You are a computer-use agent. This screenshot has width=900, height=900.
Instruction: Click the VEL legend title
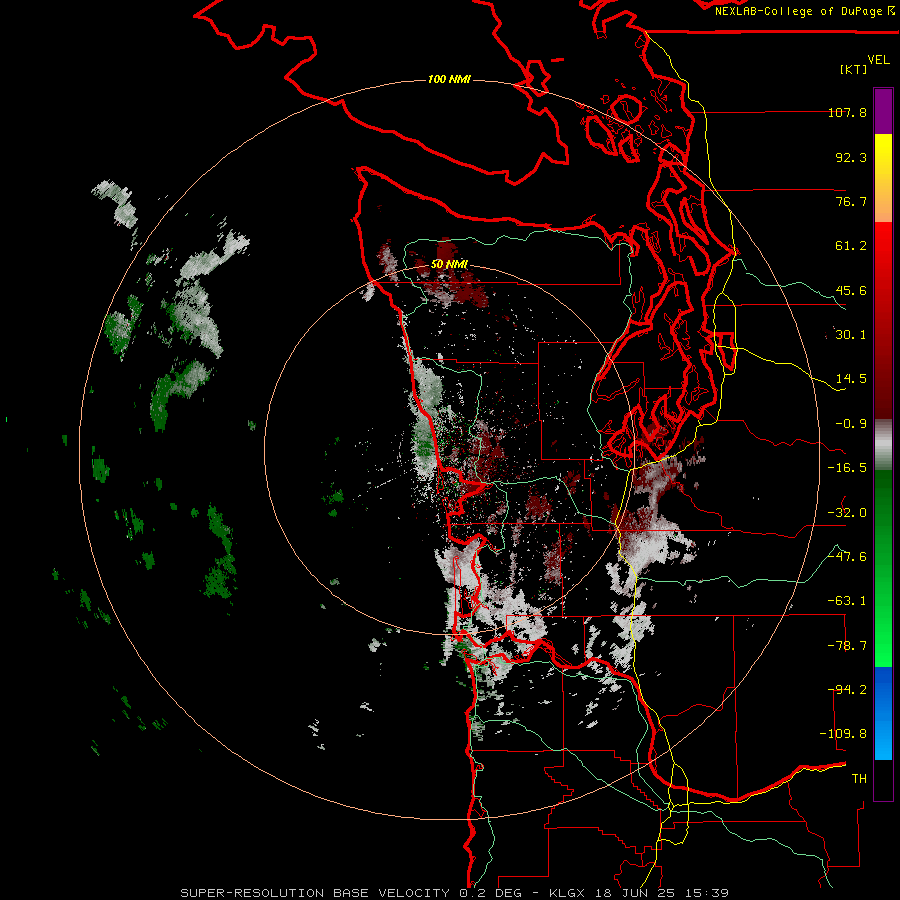(878, 60)
